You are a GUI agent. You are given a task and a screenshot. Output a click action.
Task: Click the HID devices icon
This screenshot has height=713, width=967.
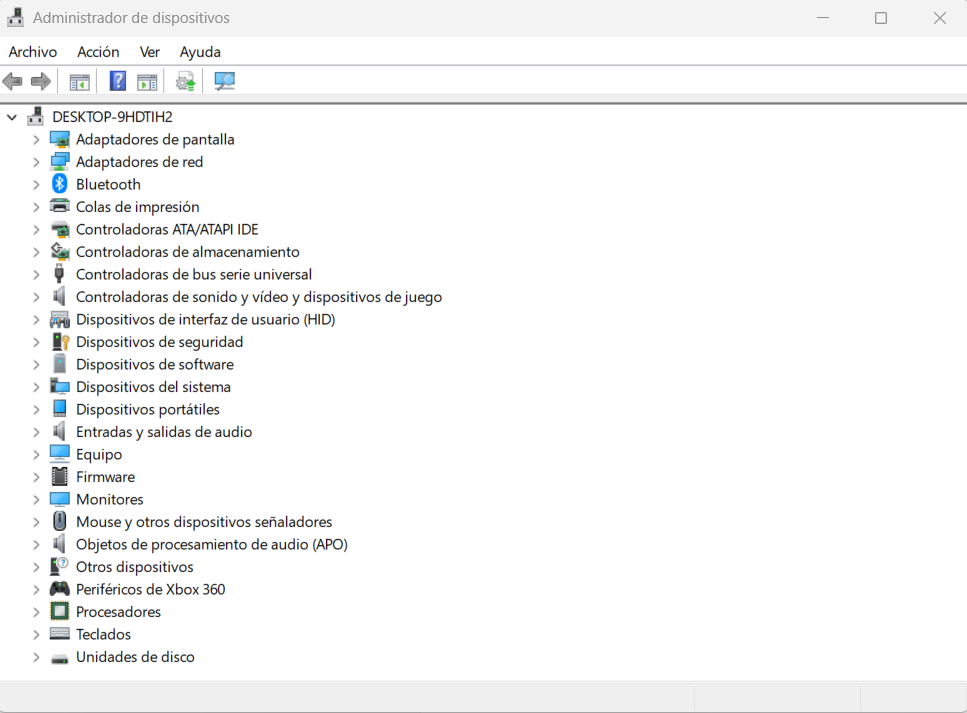coord(60,319)
